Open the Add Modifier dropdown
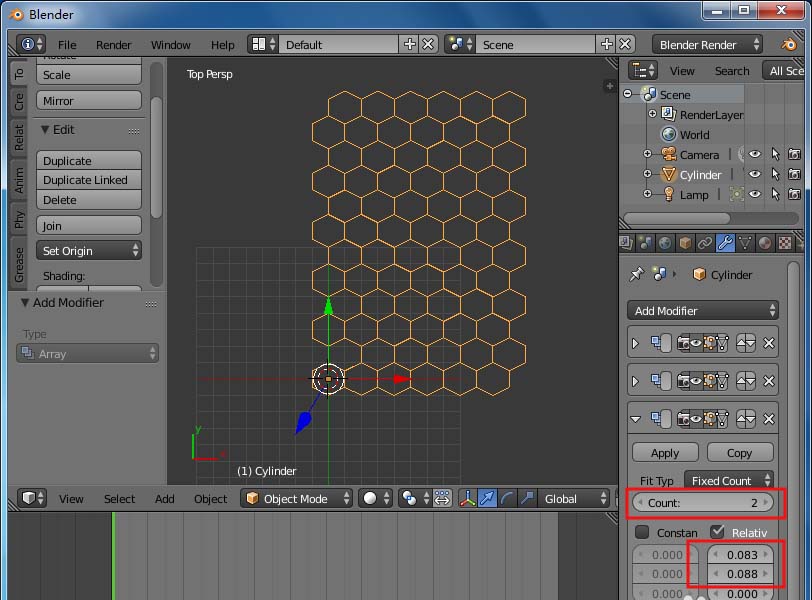 [x=702, y=311]
